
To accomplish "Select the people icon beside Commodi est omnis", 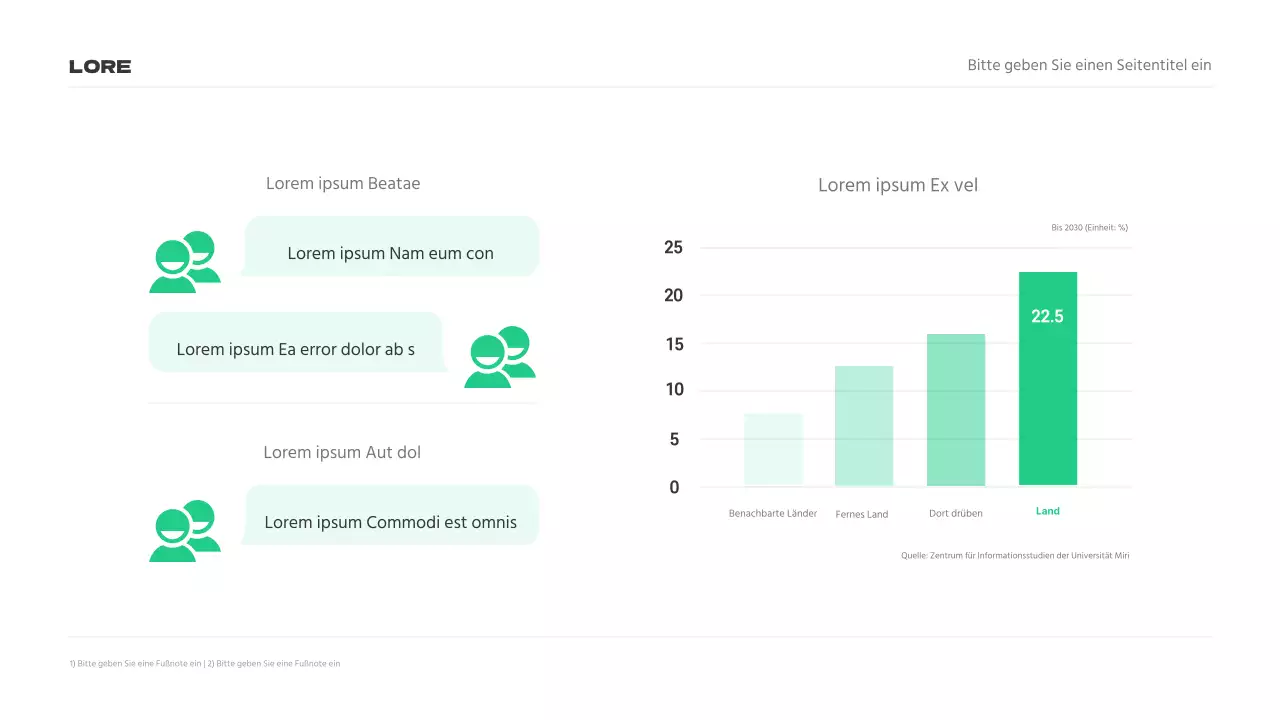I will (184, 531).
